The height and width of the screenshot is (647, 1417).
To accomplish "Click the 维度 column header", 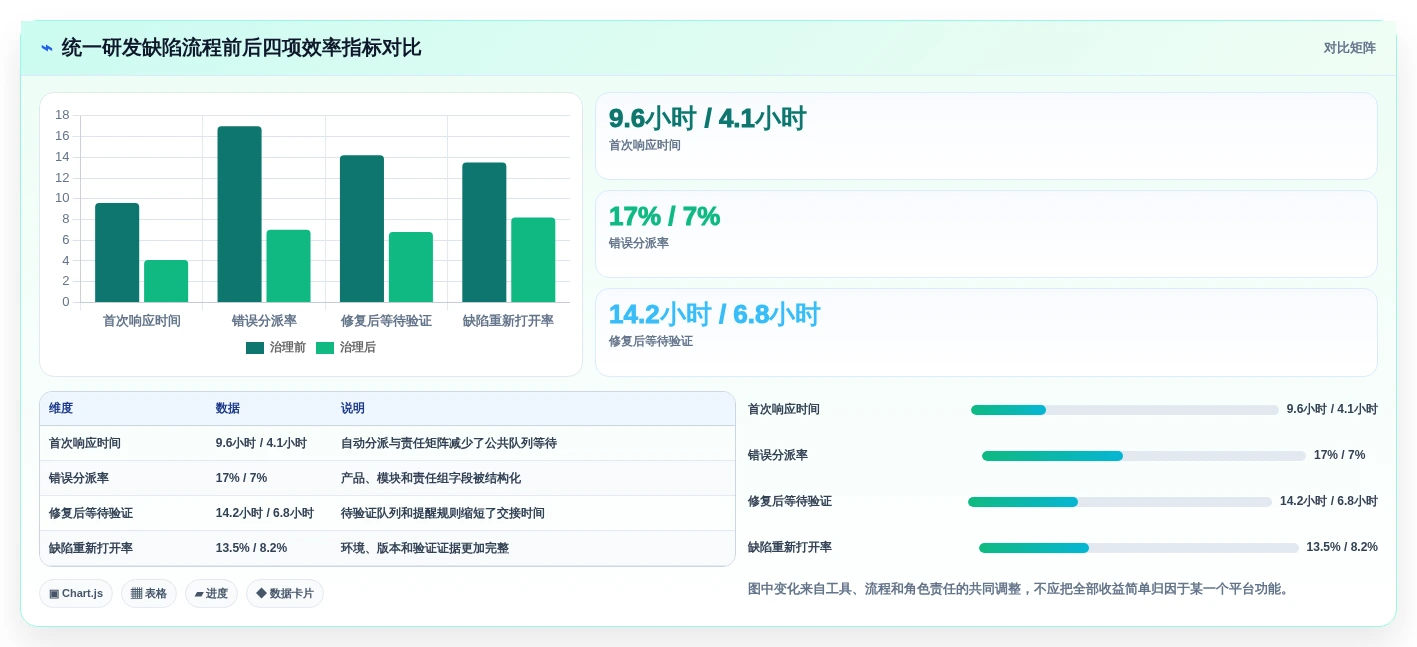I will pyautogui.click(x=61, y=408).
